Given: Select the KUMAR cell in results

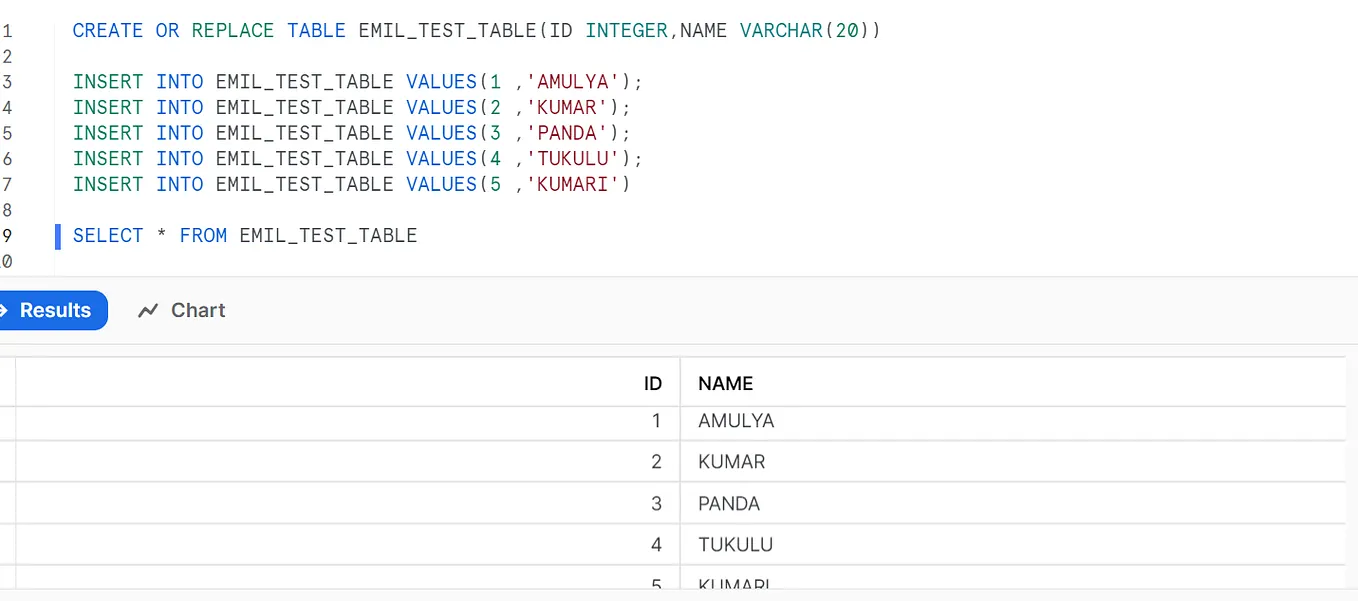Looking at the screenshot, I should coord(731,462).
